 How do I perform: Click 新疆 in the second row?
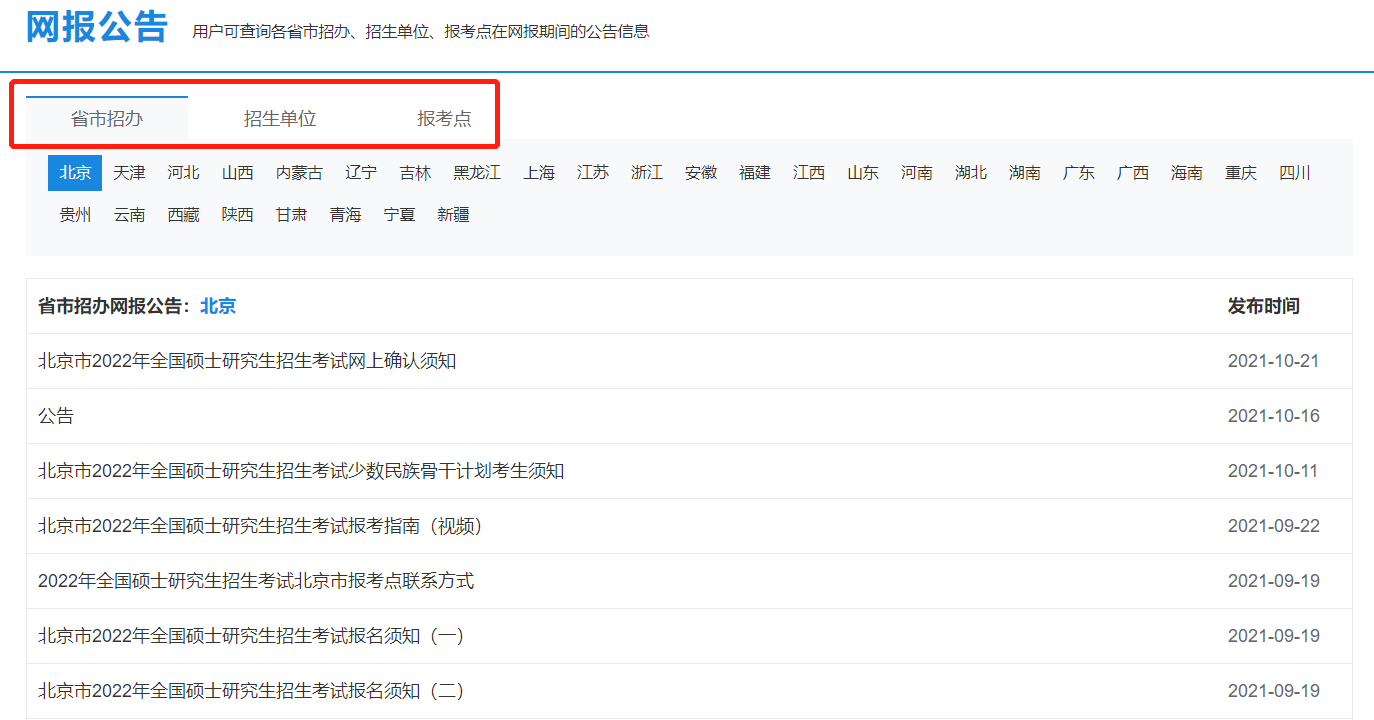453,215
